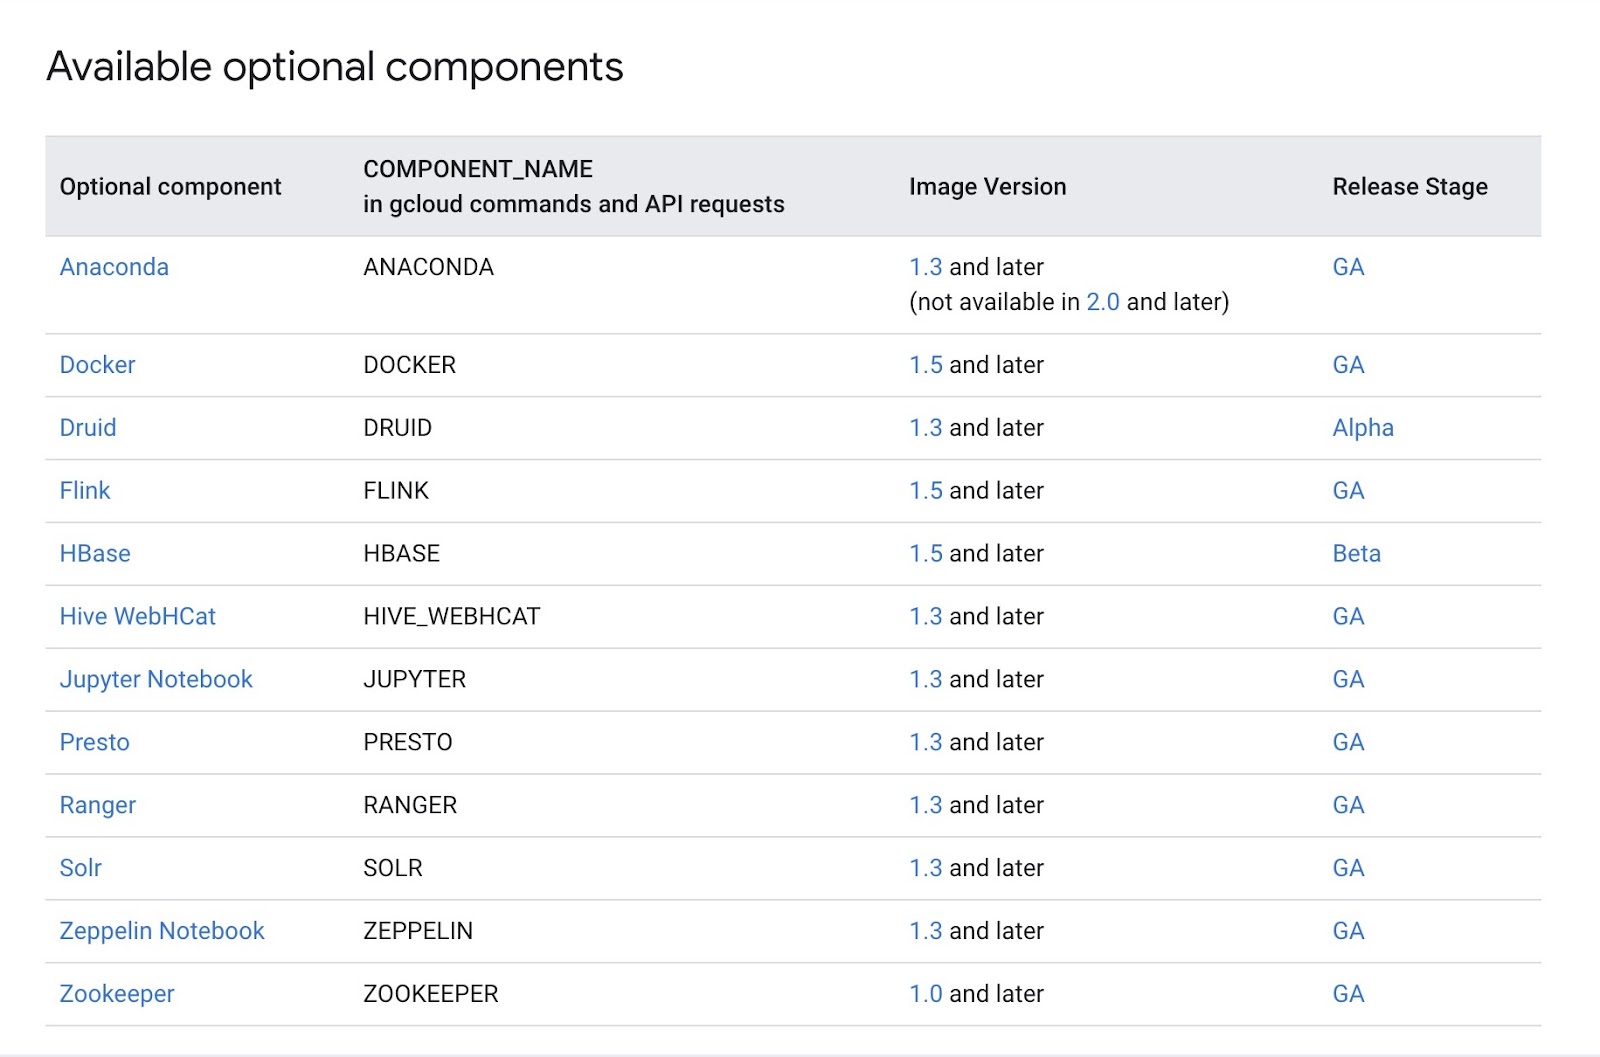
Task: Click the GA link in Anaconda row
Action: 1348,267
